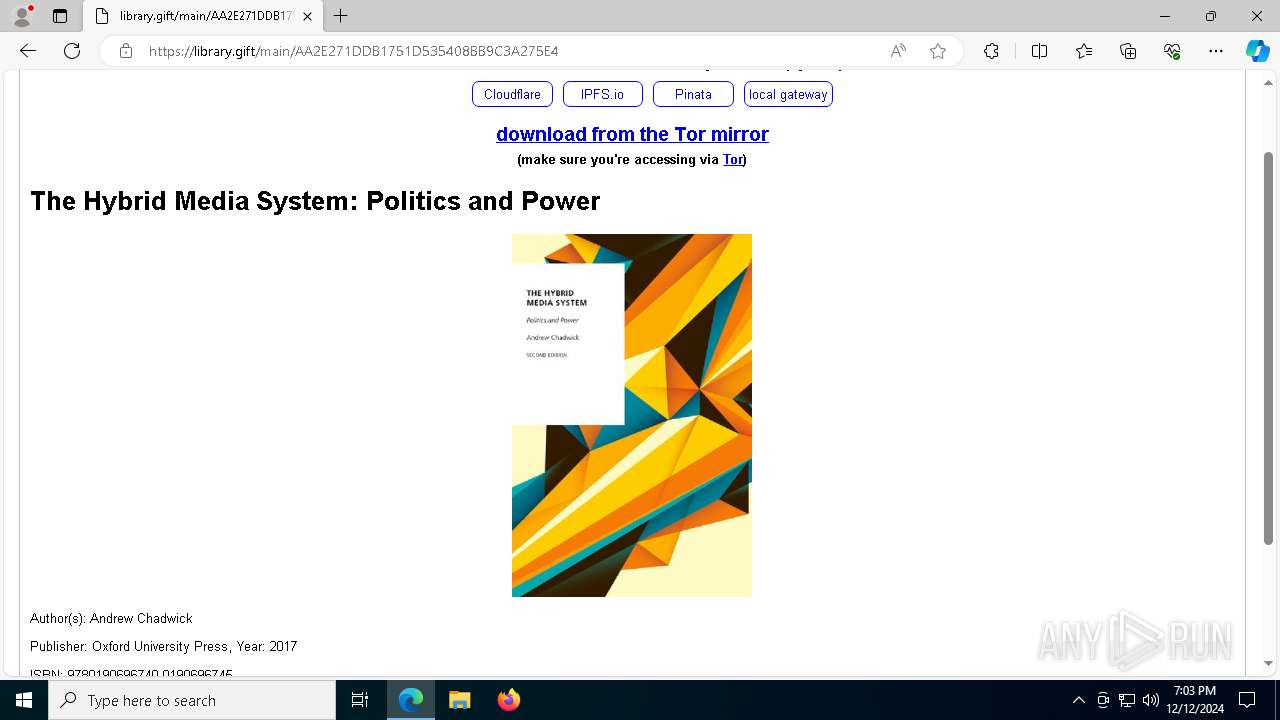1280x720 pixels.
Task: View site information lock icon
Action: point(126,51)
